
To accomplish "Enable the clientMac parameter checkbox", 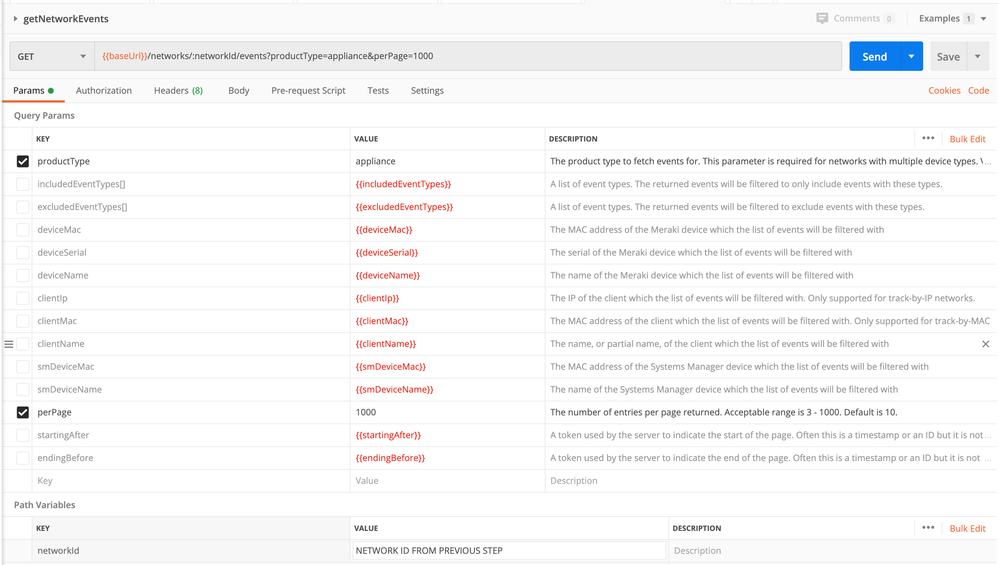I will pos(23,321).
